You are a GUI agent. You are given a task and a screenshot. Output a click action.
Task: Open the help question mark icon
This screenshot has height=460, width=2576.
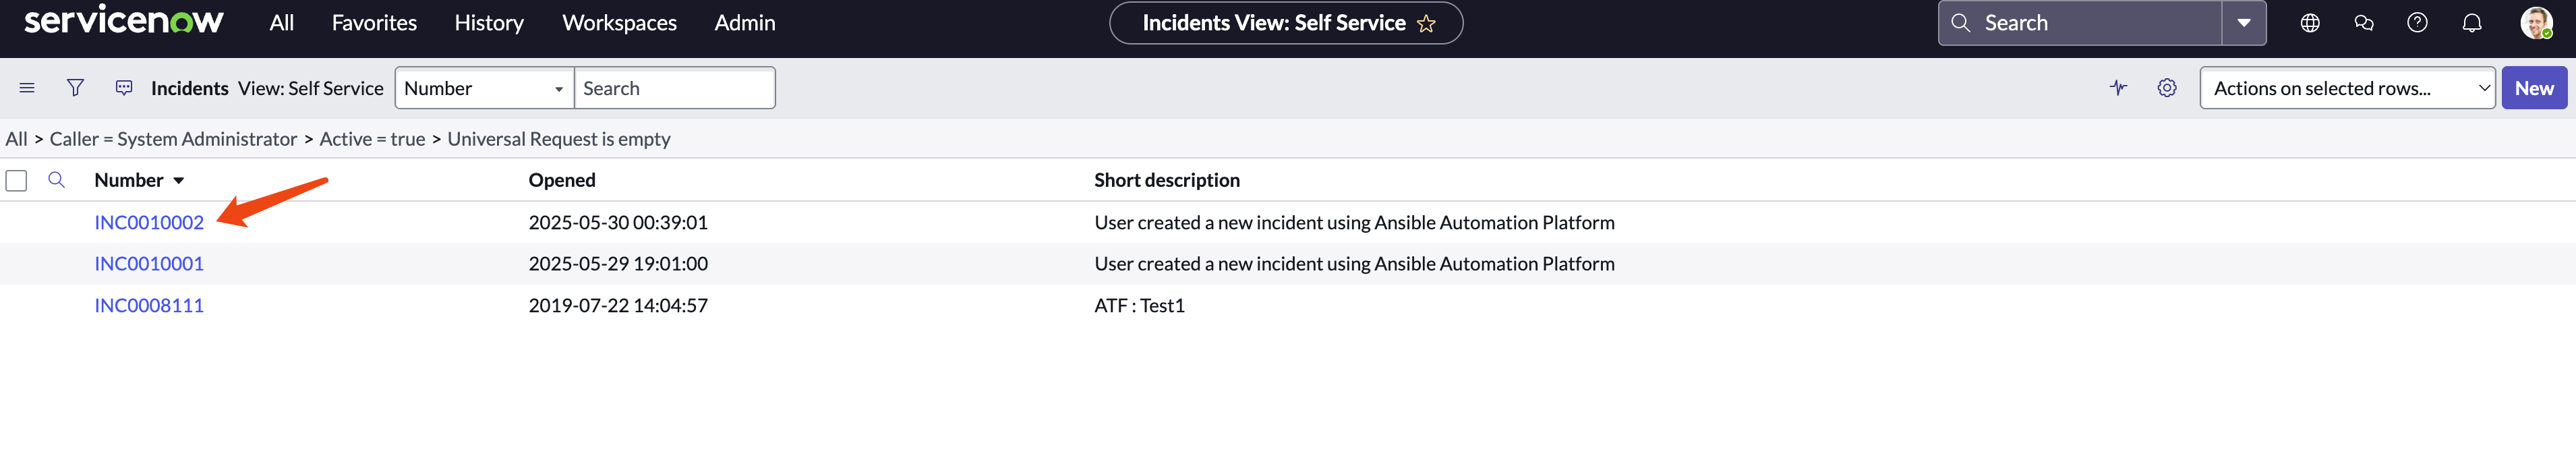[2417, 23]
